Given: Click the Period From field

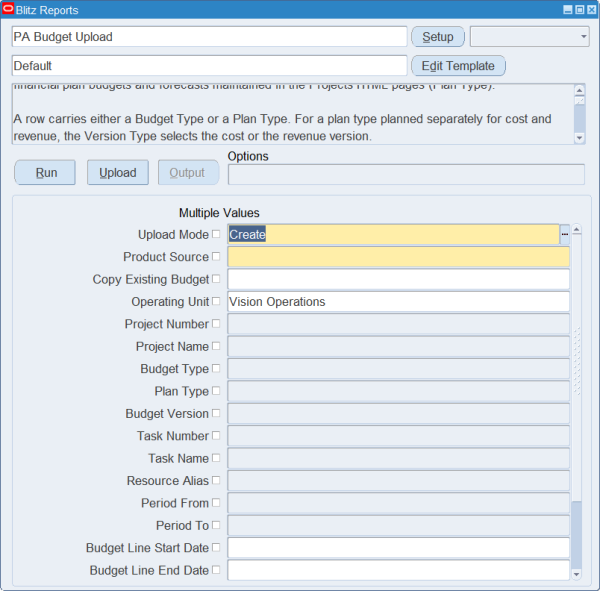Looking at the screenshot, I should tap(398, 503).
